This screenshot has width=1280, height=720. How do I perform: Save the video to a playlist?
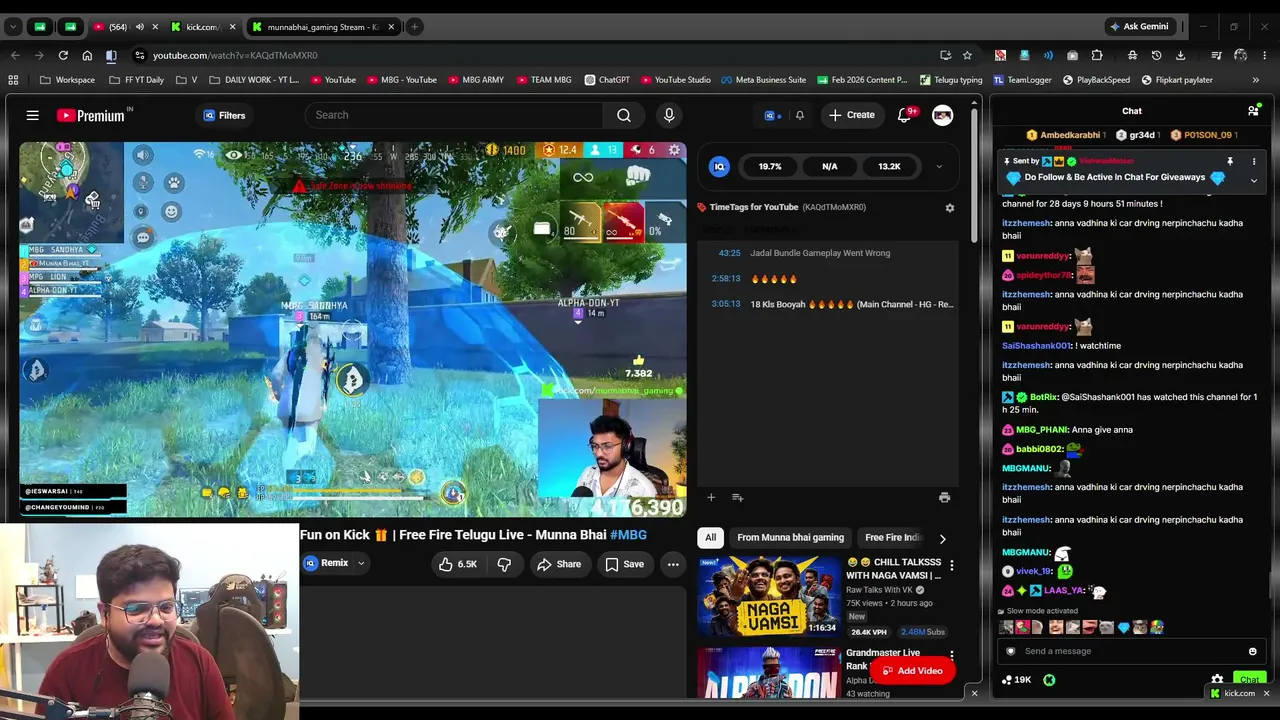(x=624, y=564)
